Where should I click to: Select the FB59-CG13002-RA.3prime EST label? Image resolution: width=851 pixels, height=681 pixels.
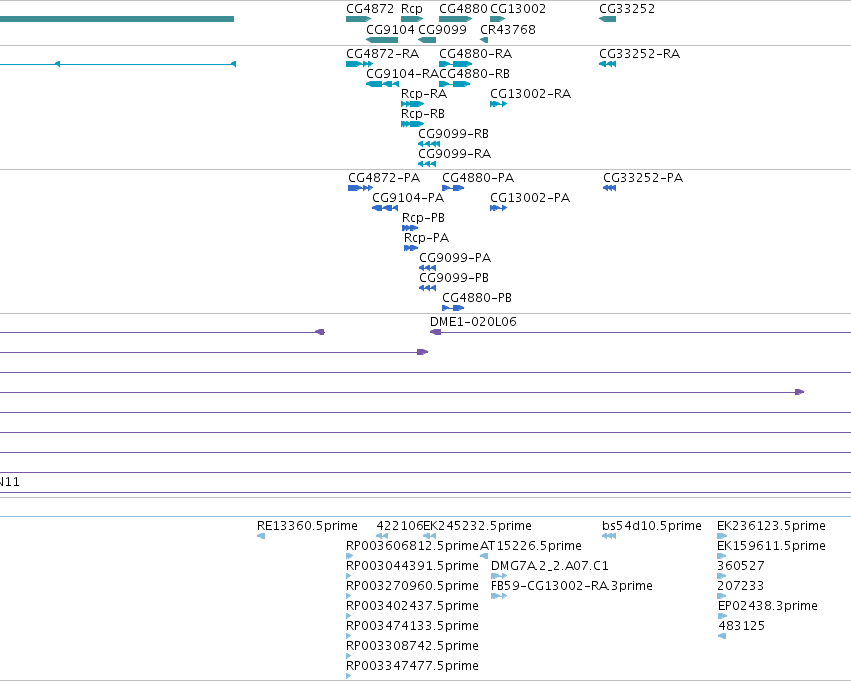571,586
